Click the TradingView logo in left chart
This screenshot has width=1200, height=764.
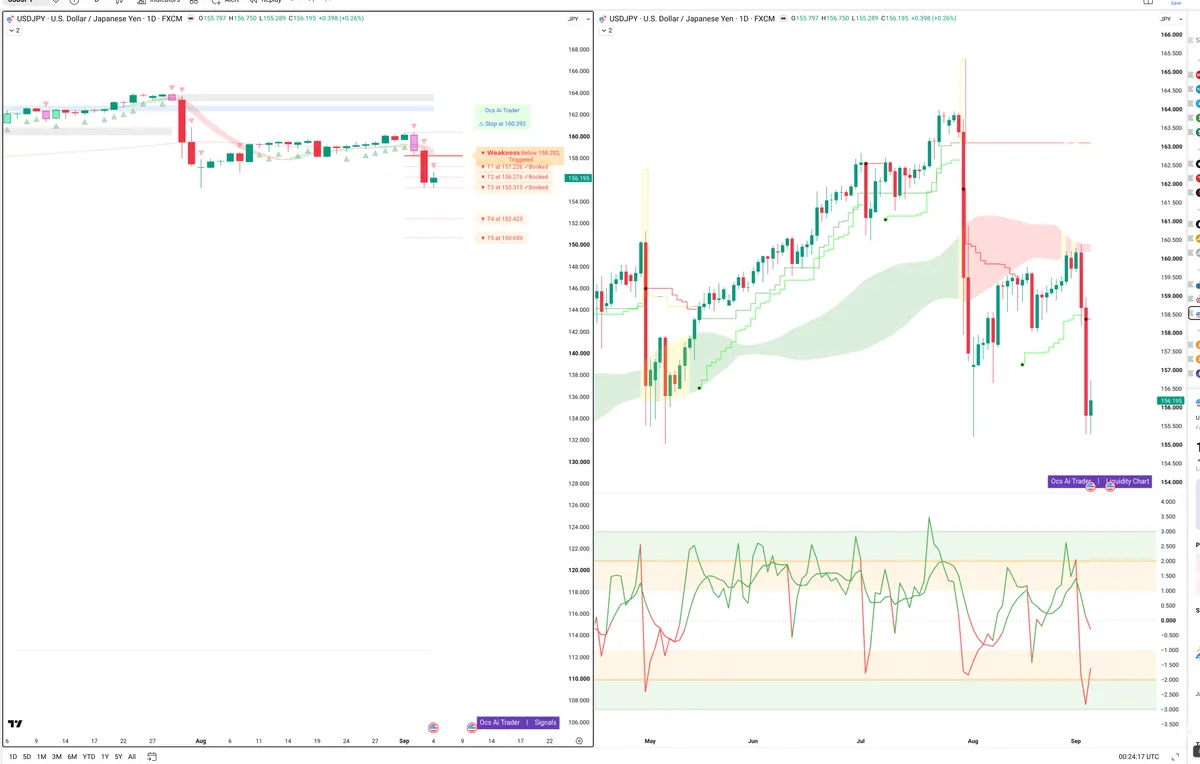15,723
